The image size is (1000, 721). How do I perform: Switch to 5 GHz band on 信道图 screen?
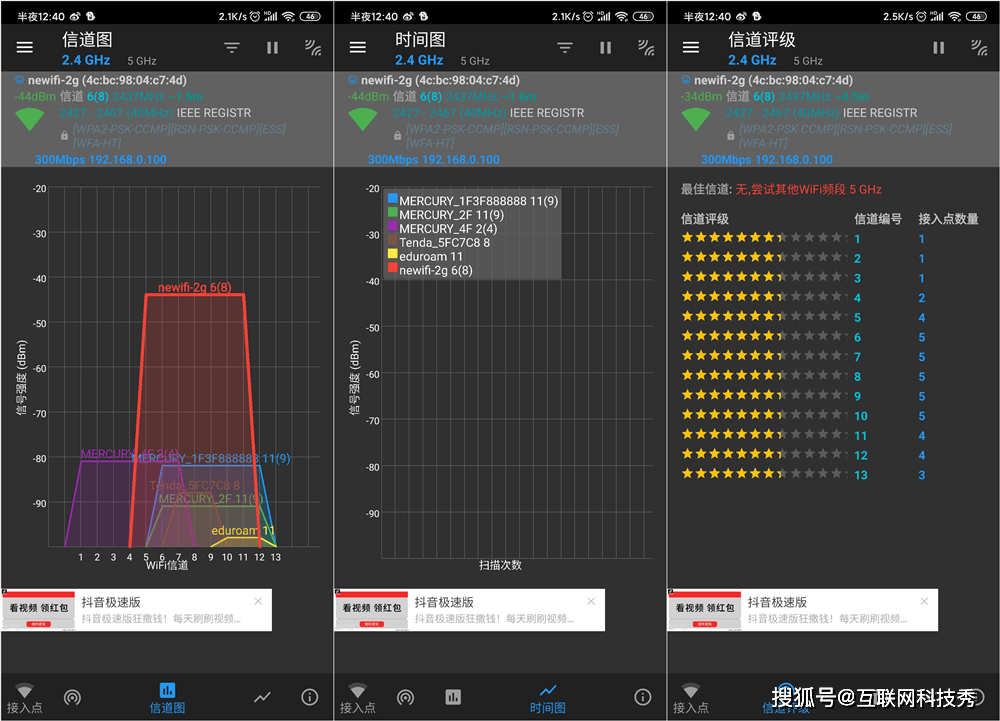[x=142, y=61]
